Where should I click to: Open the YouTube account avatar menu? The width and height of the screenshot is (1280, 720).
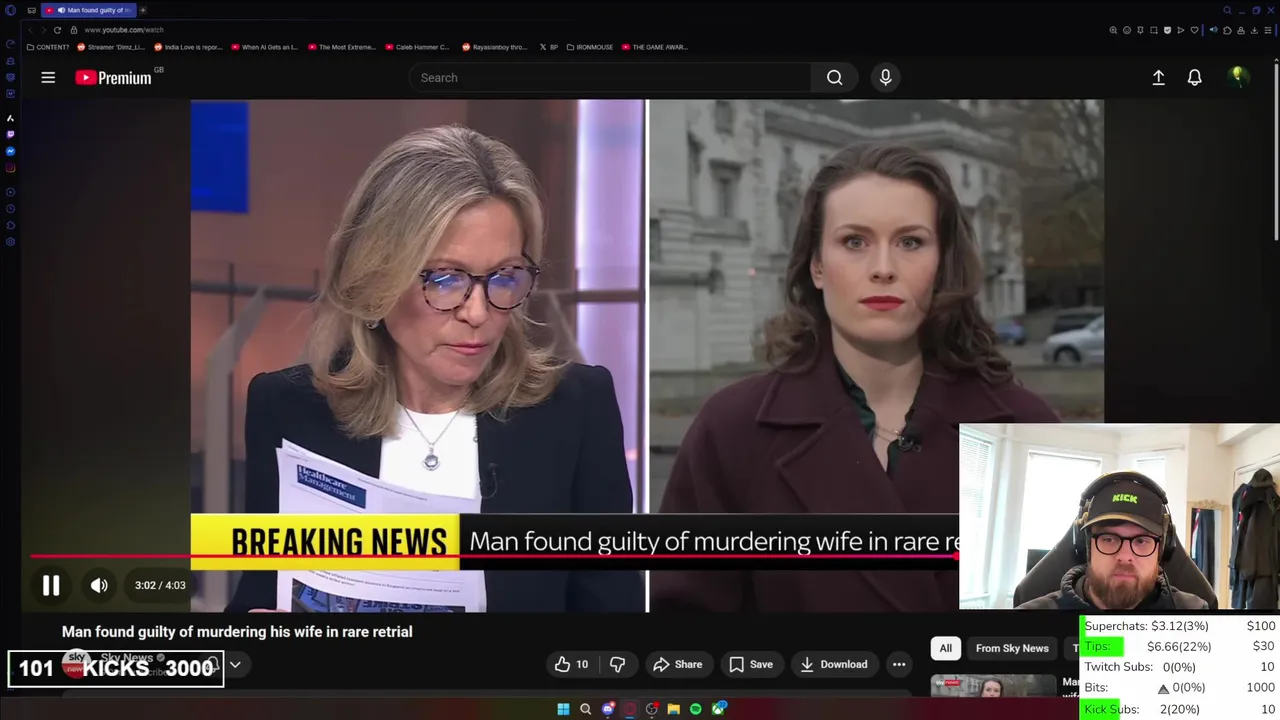[x=1238, y=77]
